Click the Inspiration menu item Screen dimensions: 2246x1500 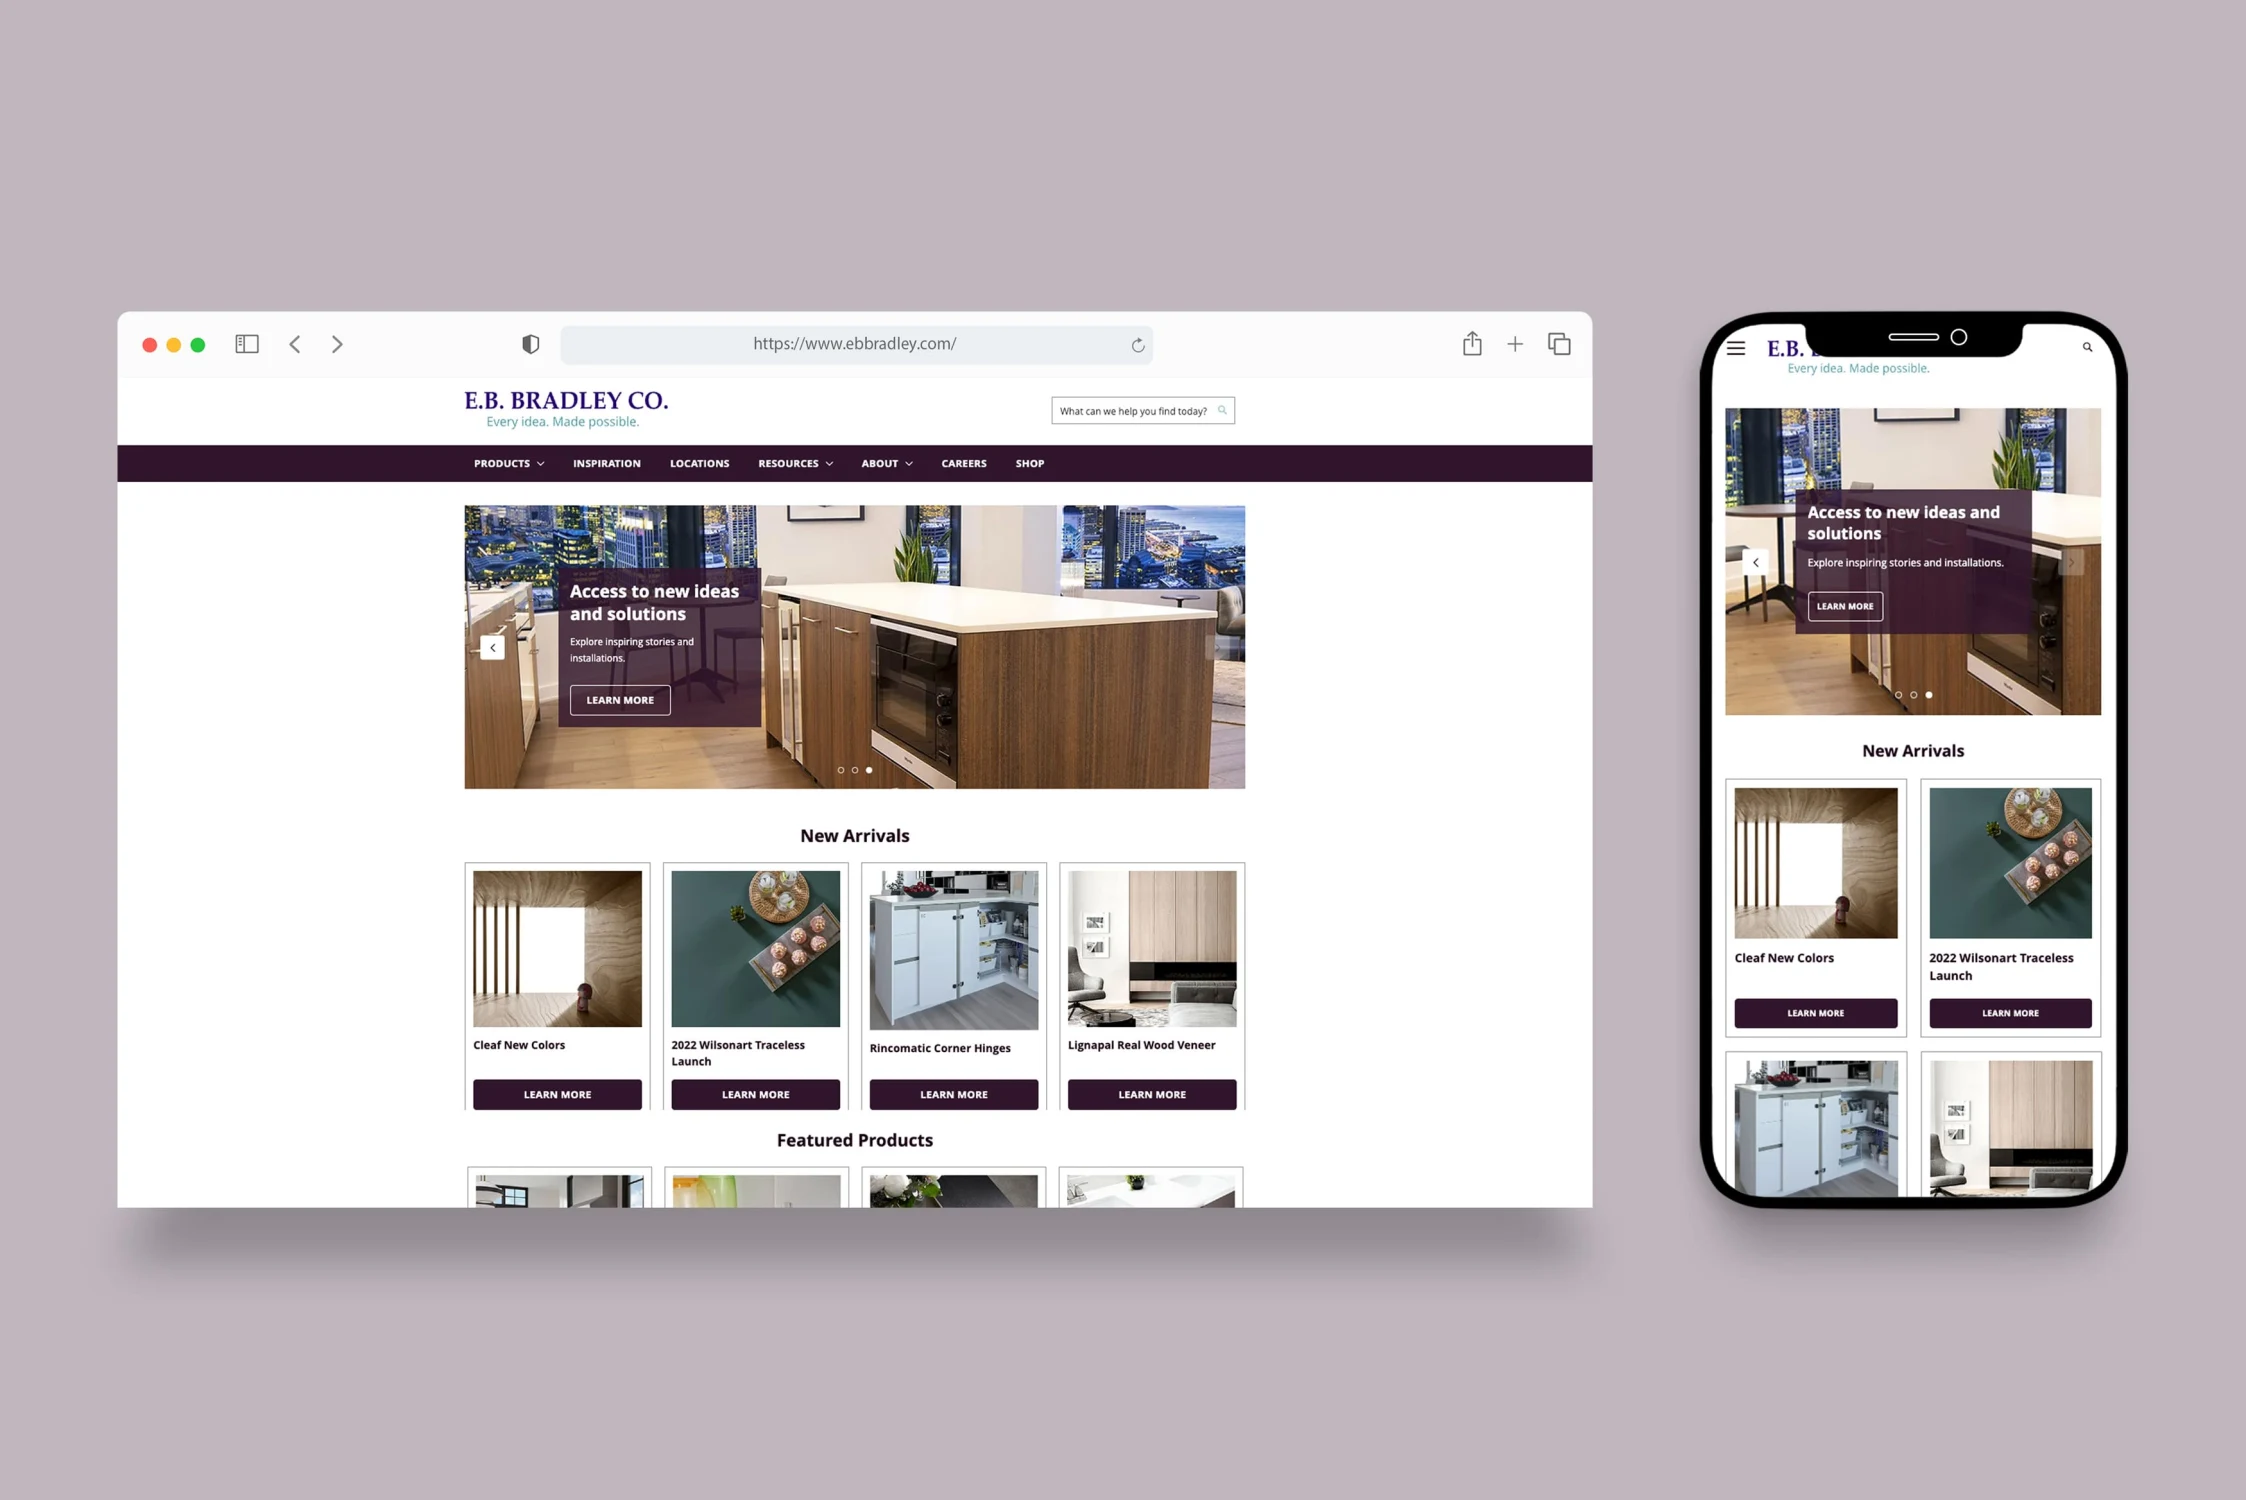click(608, 462)
